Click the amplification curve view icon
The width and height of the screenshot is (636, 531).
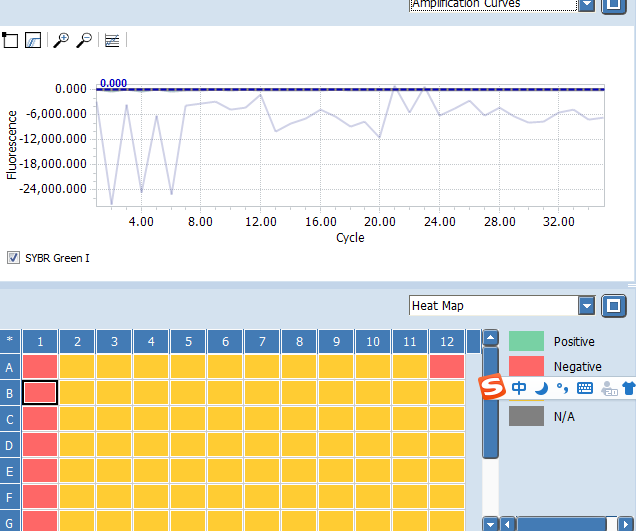(33, 40)
